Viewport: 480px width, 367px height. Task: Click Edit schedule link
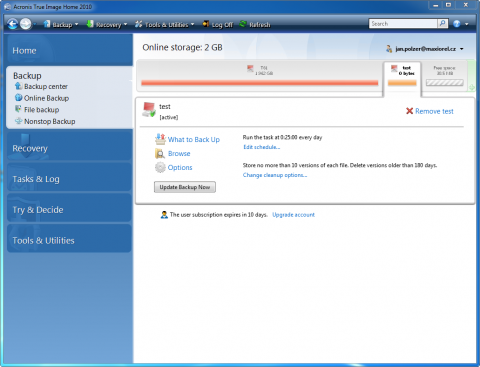tap(262, 147)
